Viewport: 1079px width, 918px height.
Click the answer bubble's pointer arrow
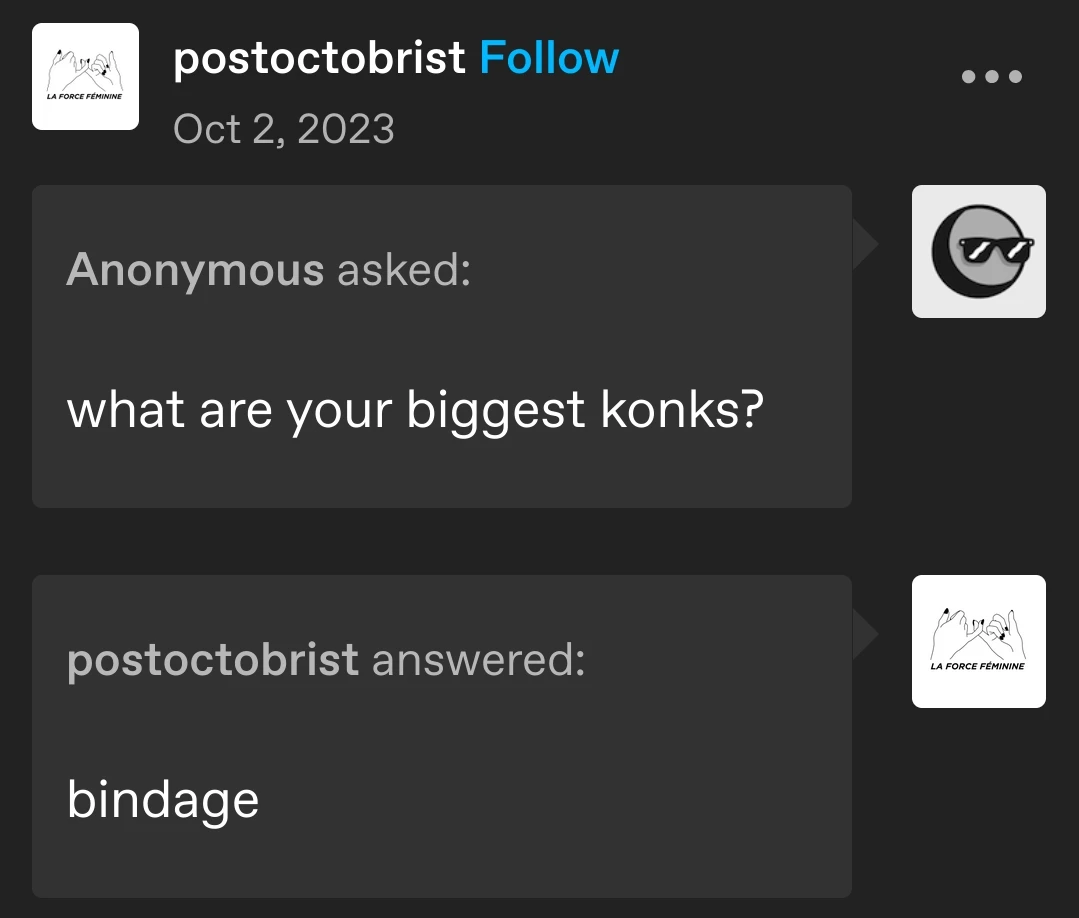pos(864,635)
